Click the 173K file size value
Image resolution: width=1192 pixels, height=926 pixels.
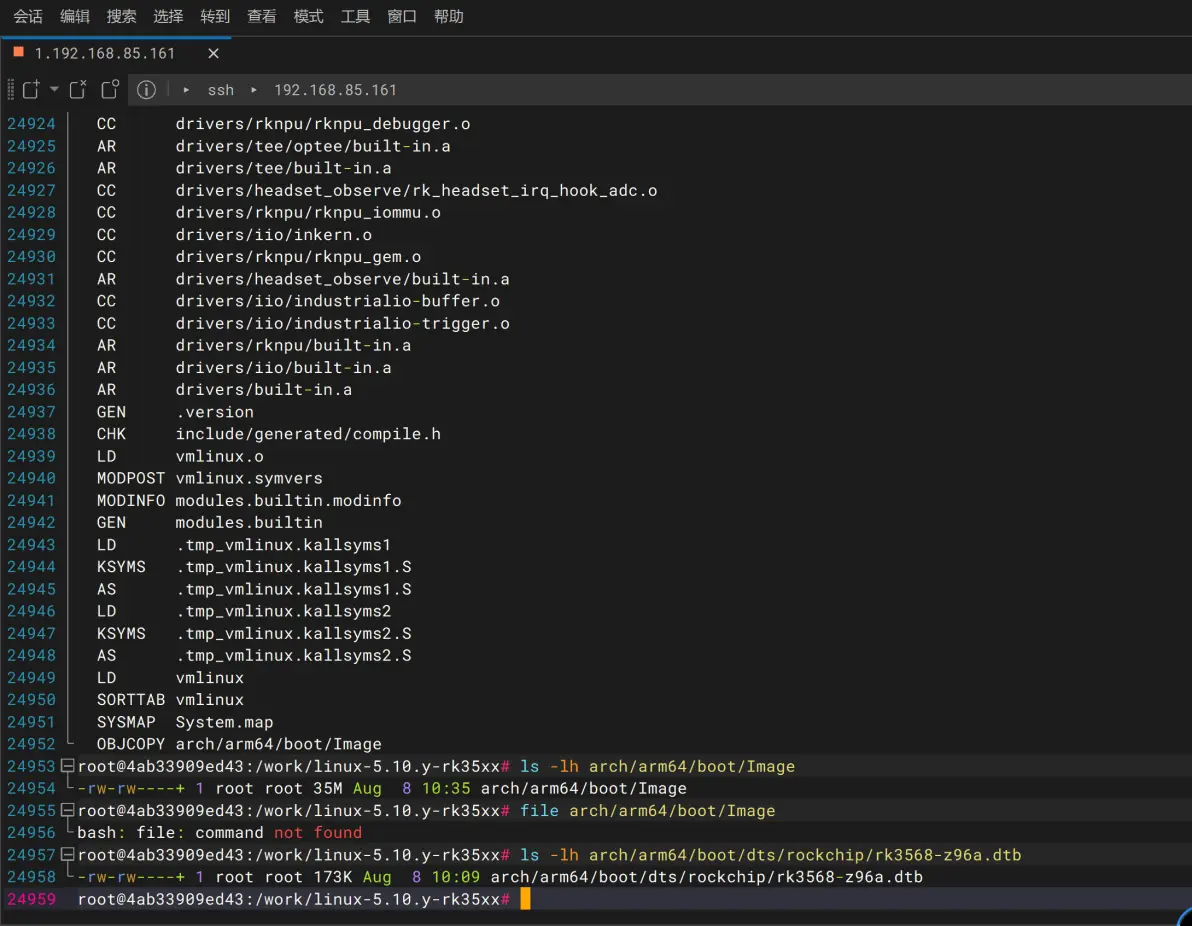coord(333,877)
